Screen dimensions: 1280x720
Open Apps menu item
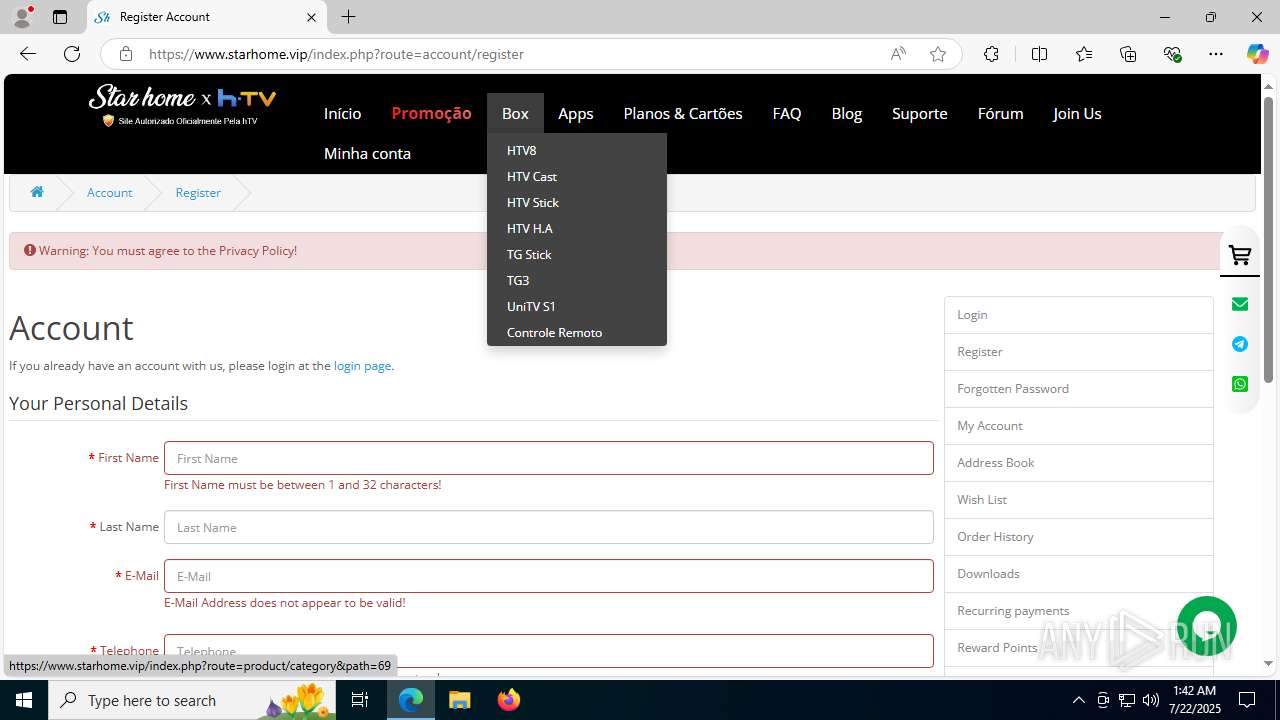point(576,113)
